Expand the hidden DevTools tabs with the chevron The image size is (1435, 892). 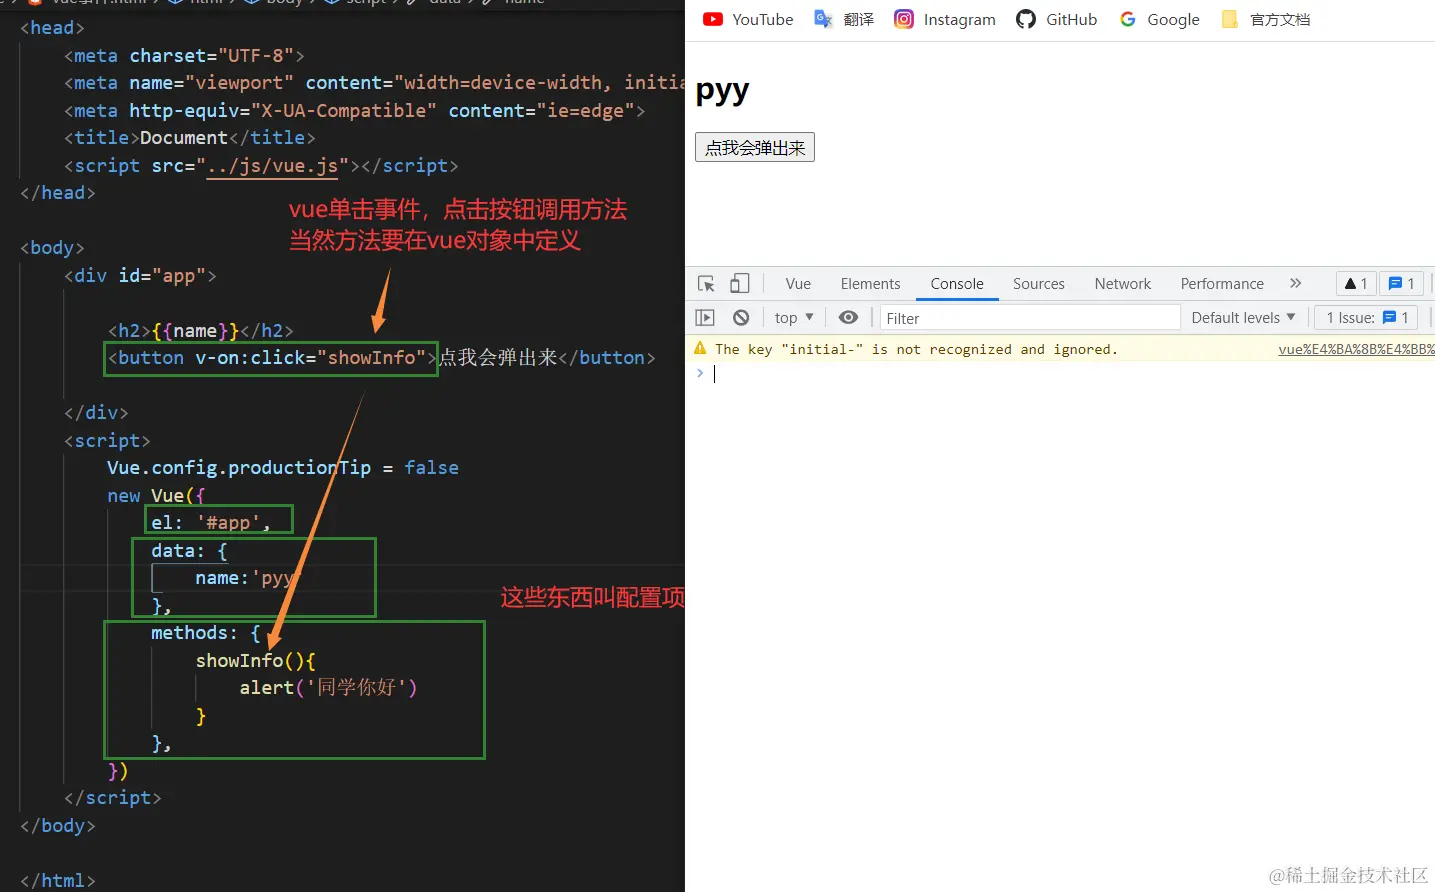pos(1295,283)
